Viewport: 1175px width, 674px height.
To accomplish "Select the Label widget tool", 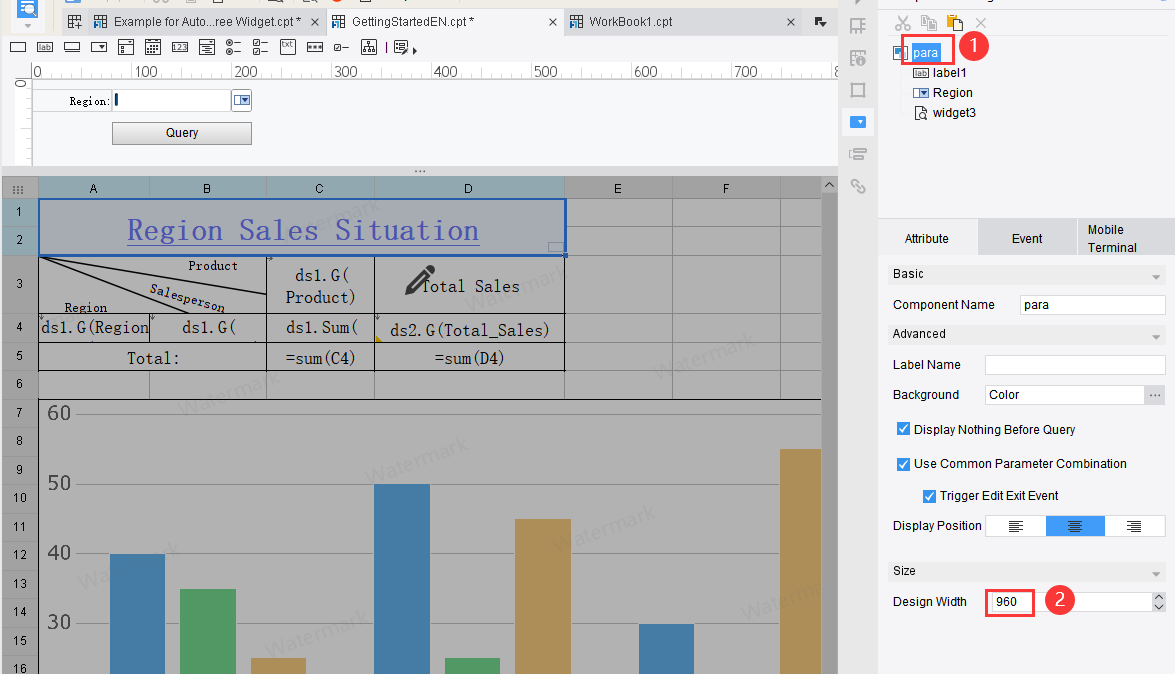I will click(x=44, y=46).
